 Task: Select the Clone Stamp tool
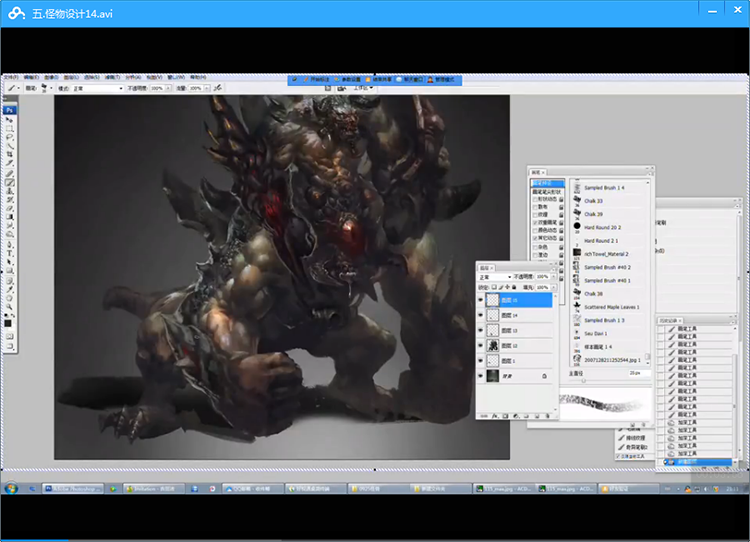click(10, 190)
